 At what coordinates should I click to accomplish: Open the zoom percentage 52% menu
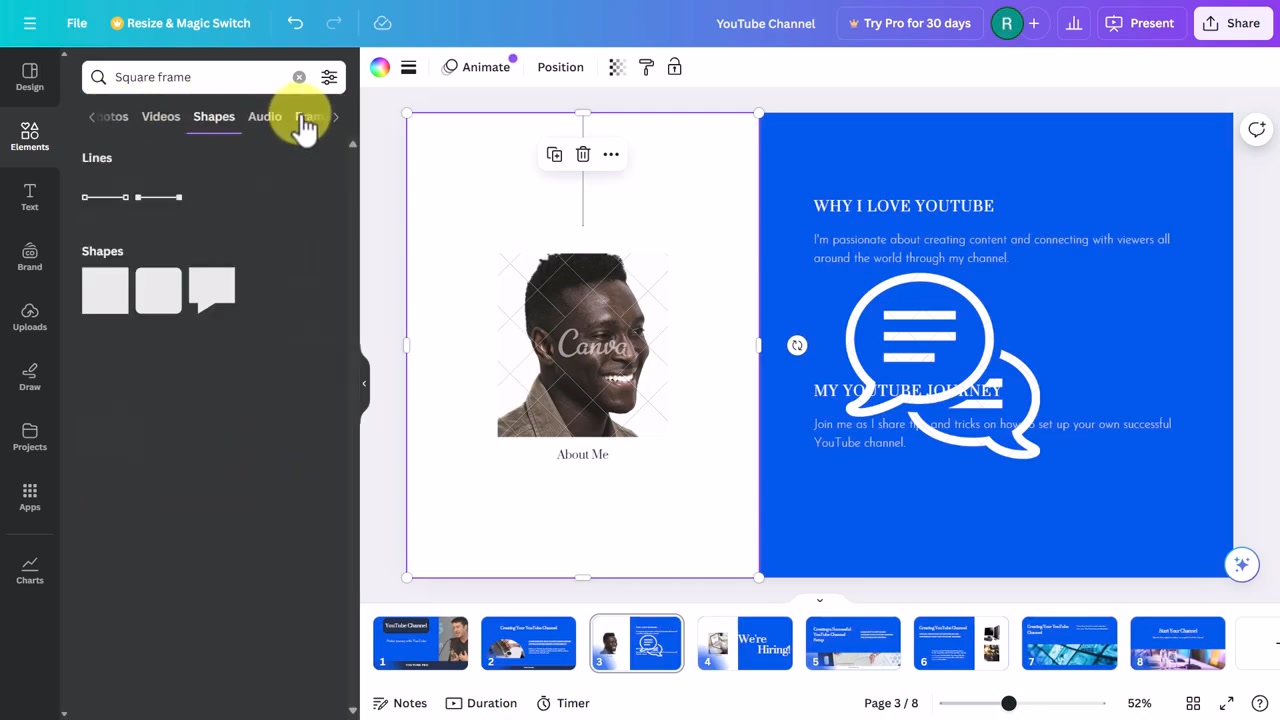tap(1139, 703)
